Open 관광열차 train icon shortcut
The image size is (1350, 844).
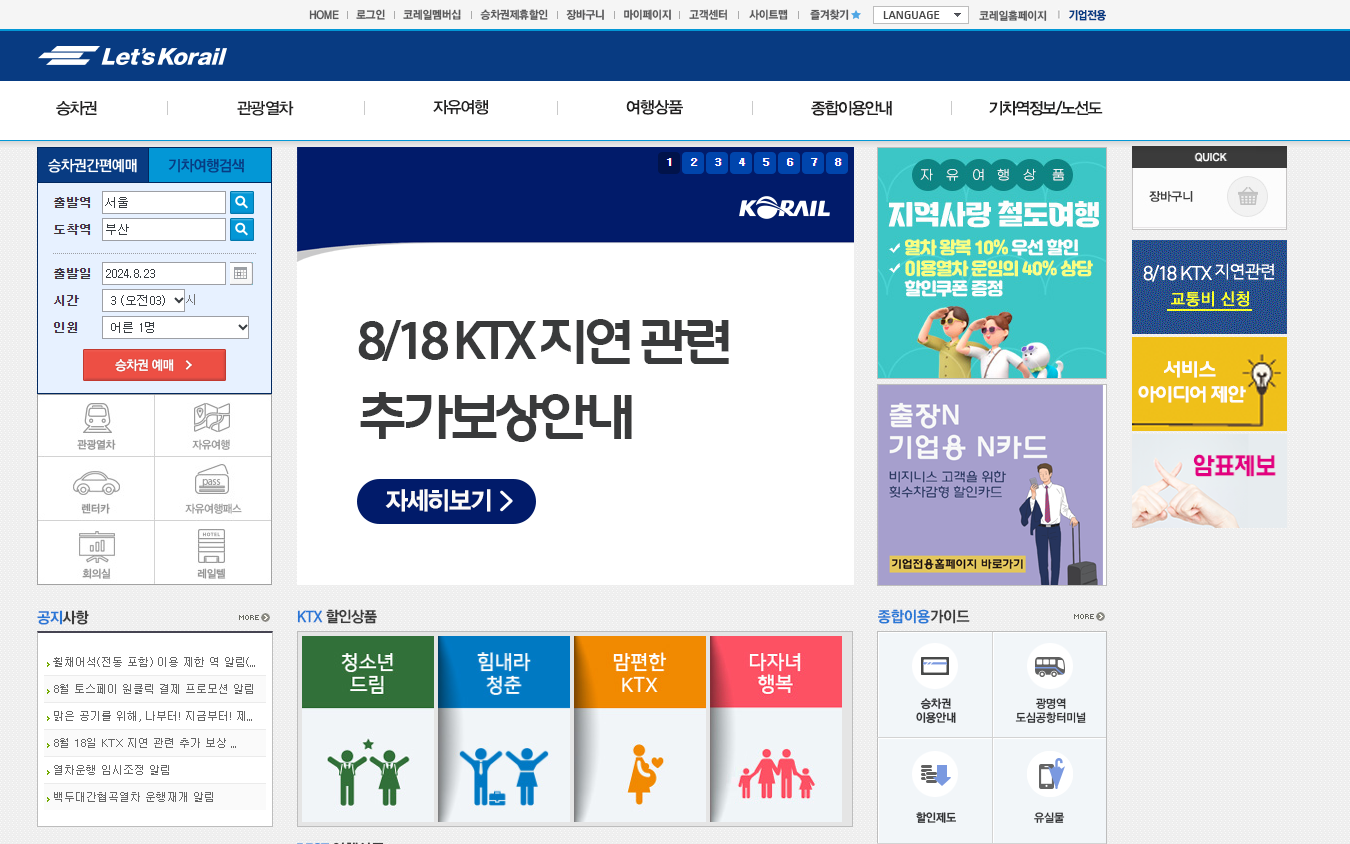click(96, 426)
